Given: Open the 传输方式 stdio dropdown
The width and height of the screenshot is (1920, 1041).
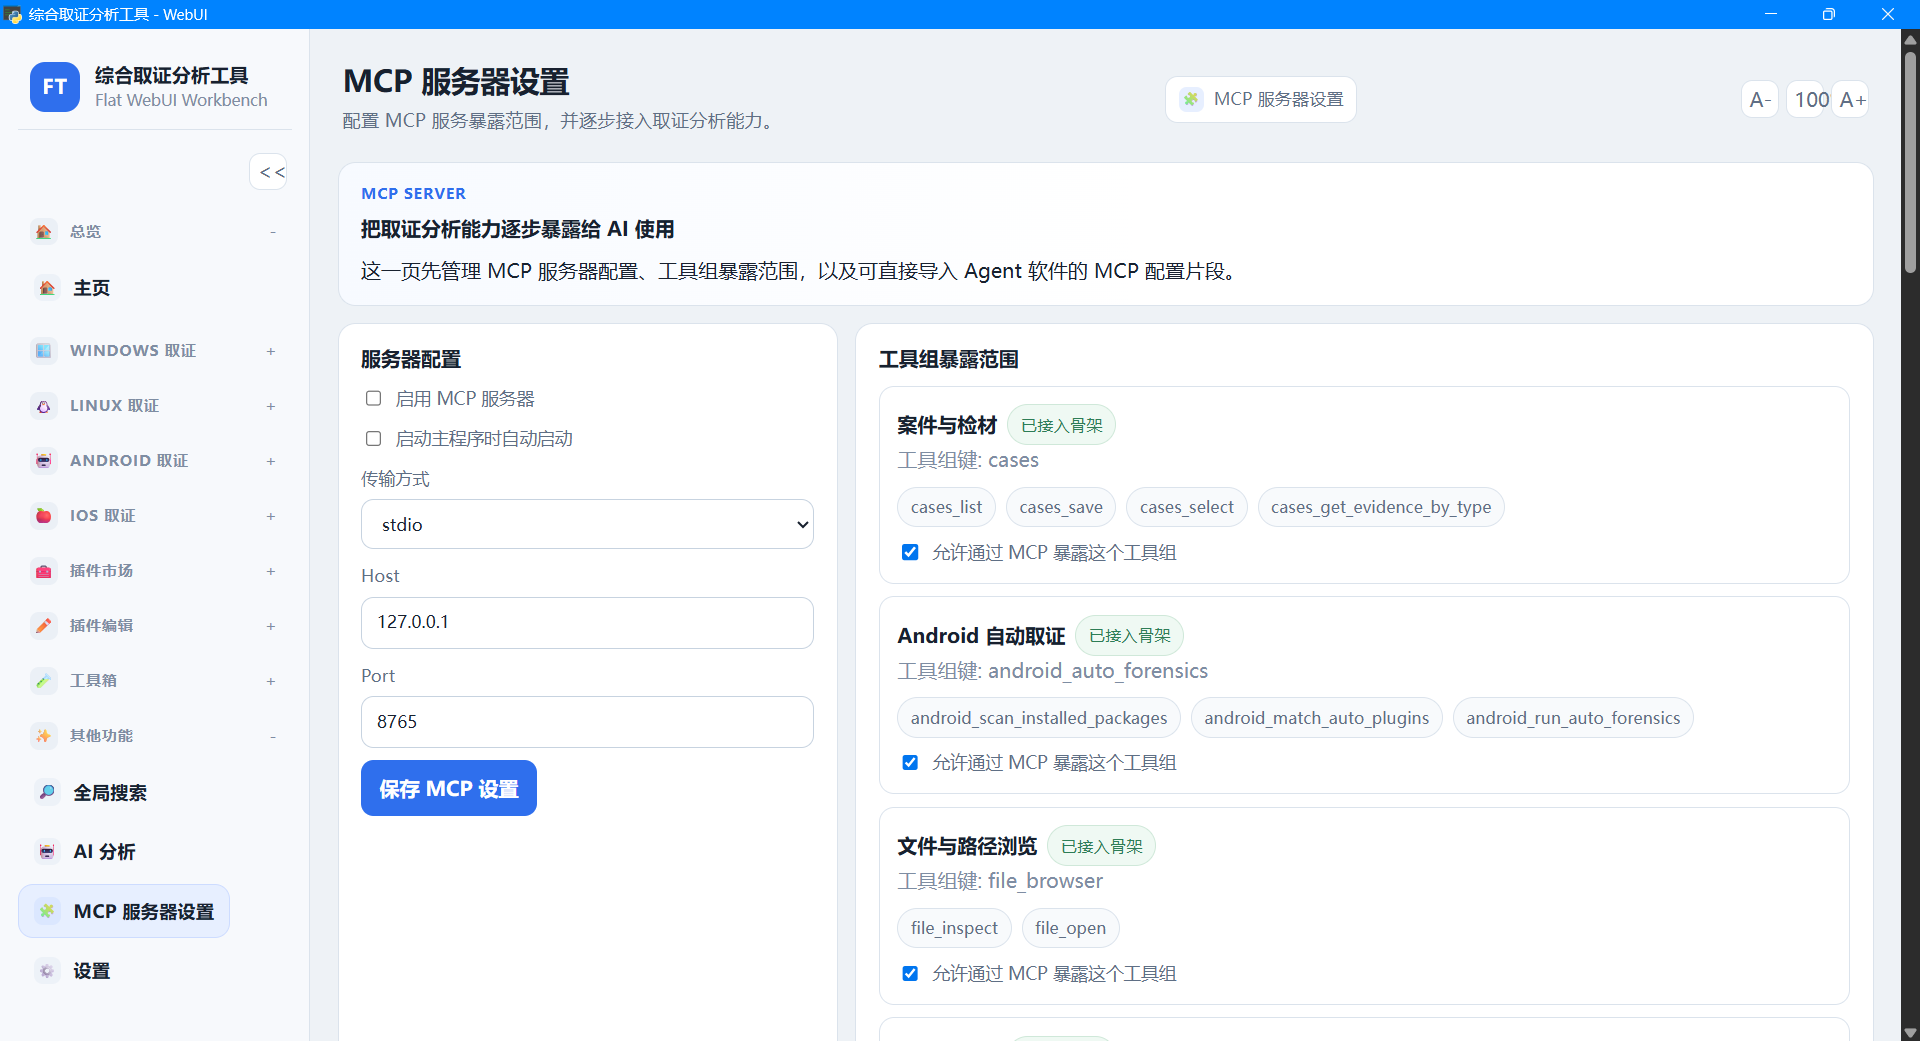Looking at the screenshot, I should (587, 524).
